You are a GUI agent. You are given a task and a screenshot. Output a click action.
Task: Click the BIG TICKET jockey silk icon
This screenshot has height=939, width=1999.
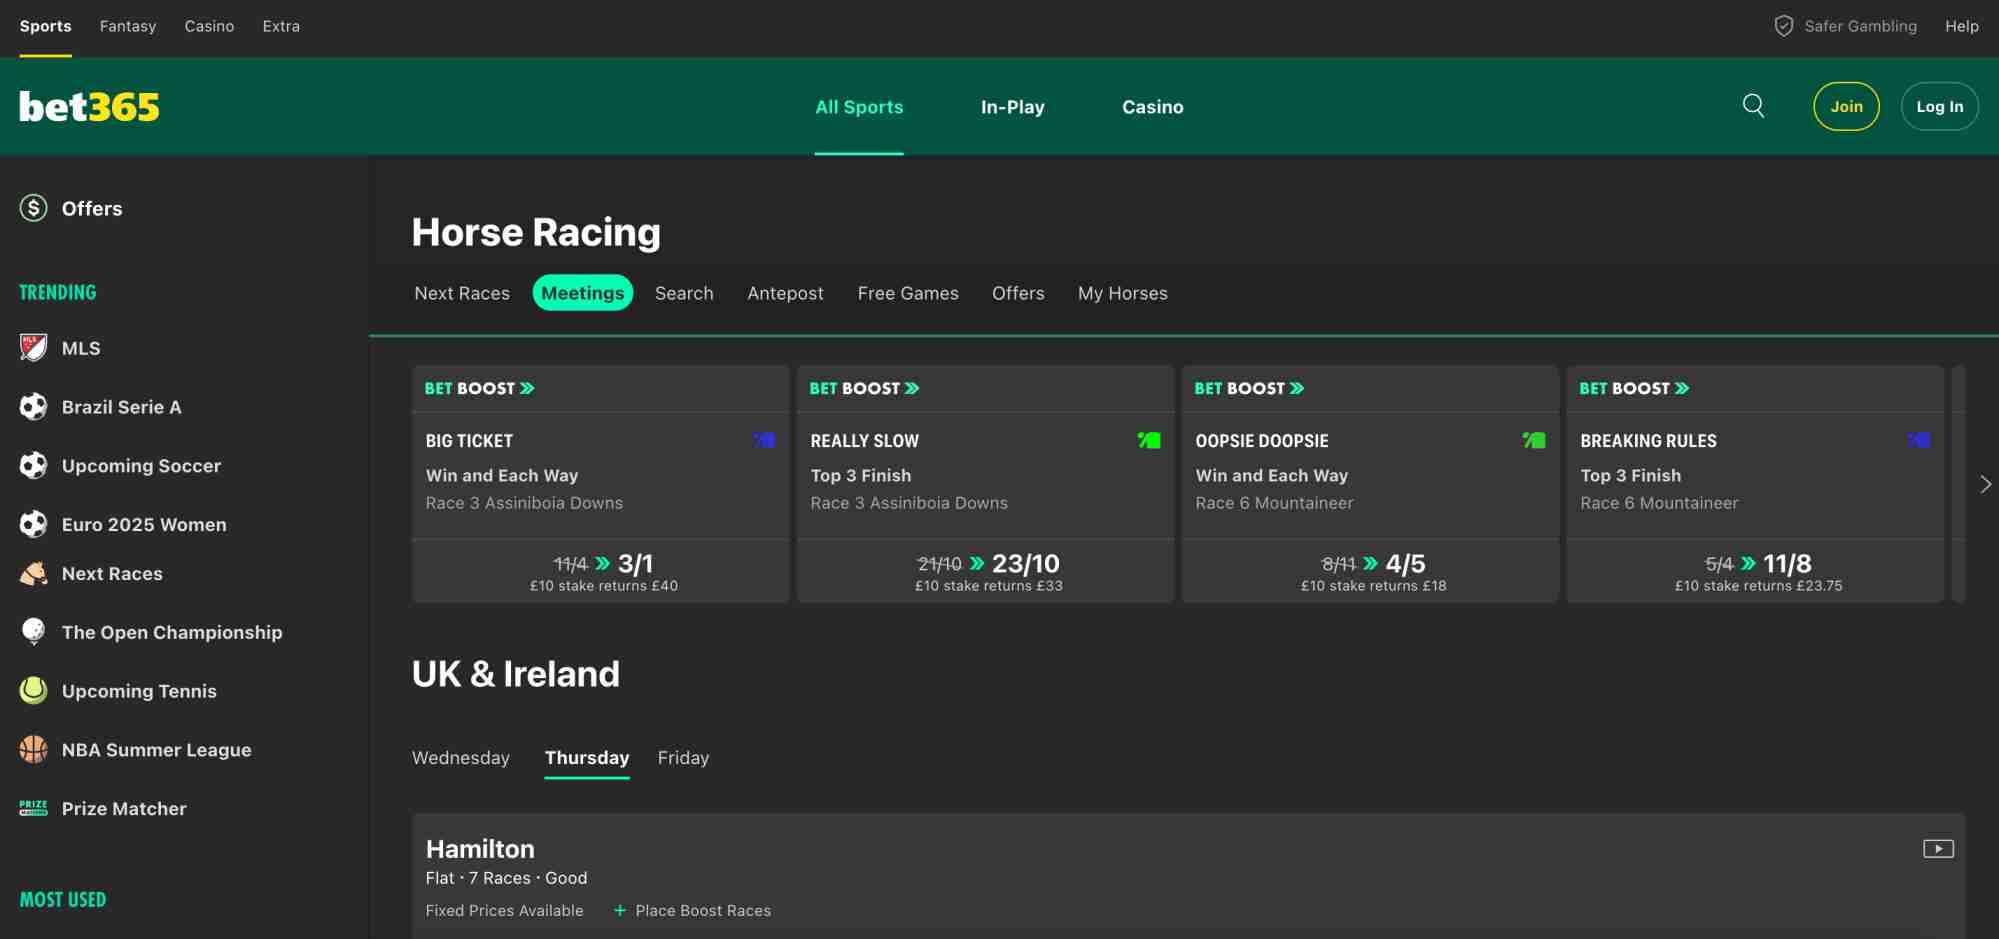click(x=765, y=440)
